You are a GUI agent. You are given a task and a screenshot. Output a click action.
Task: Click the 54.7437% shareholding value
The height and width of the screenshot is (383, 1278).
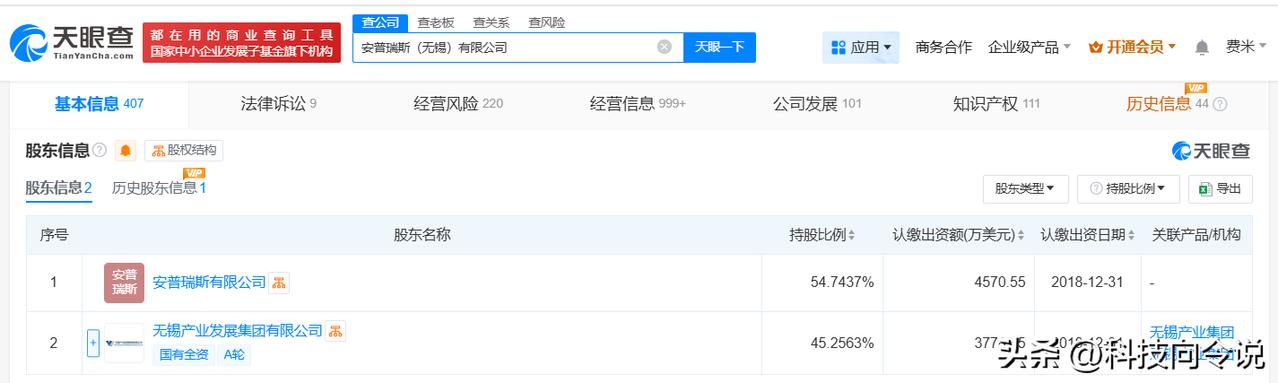tap(842, 283)
